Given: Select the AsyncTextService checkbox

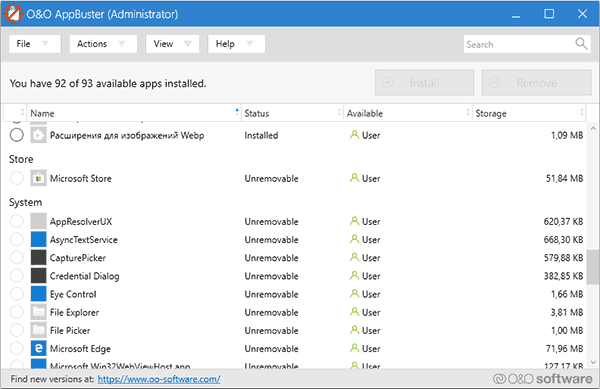Looking at the screenshot, I should click(x=16, y=239).
